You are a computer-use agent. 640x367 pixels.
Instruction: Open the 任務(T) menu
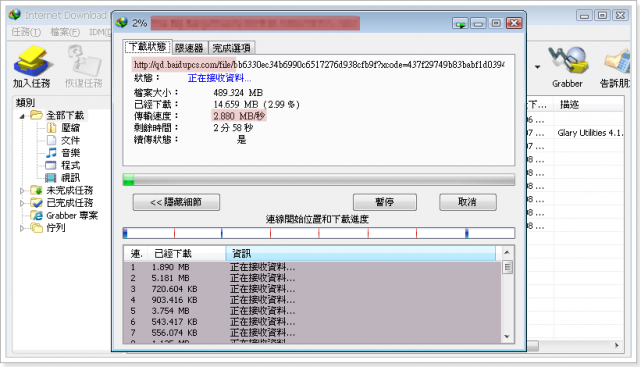tap(26, 32)
